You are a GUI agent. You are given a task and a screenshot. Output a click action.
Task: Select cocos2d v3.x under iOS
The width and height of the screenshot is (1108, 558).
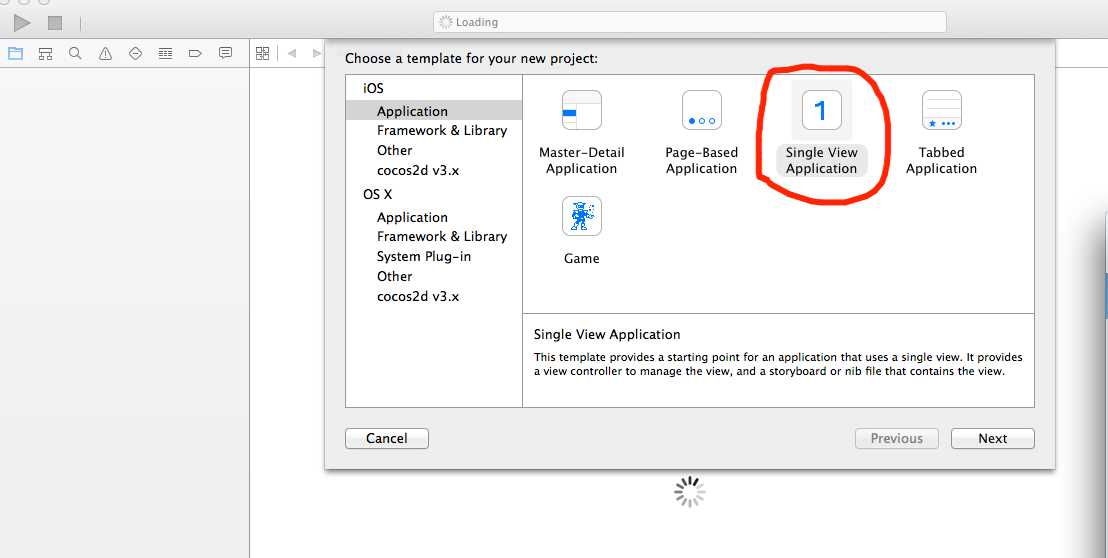(418, 170)
